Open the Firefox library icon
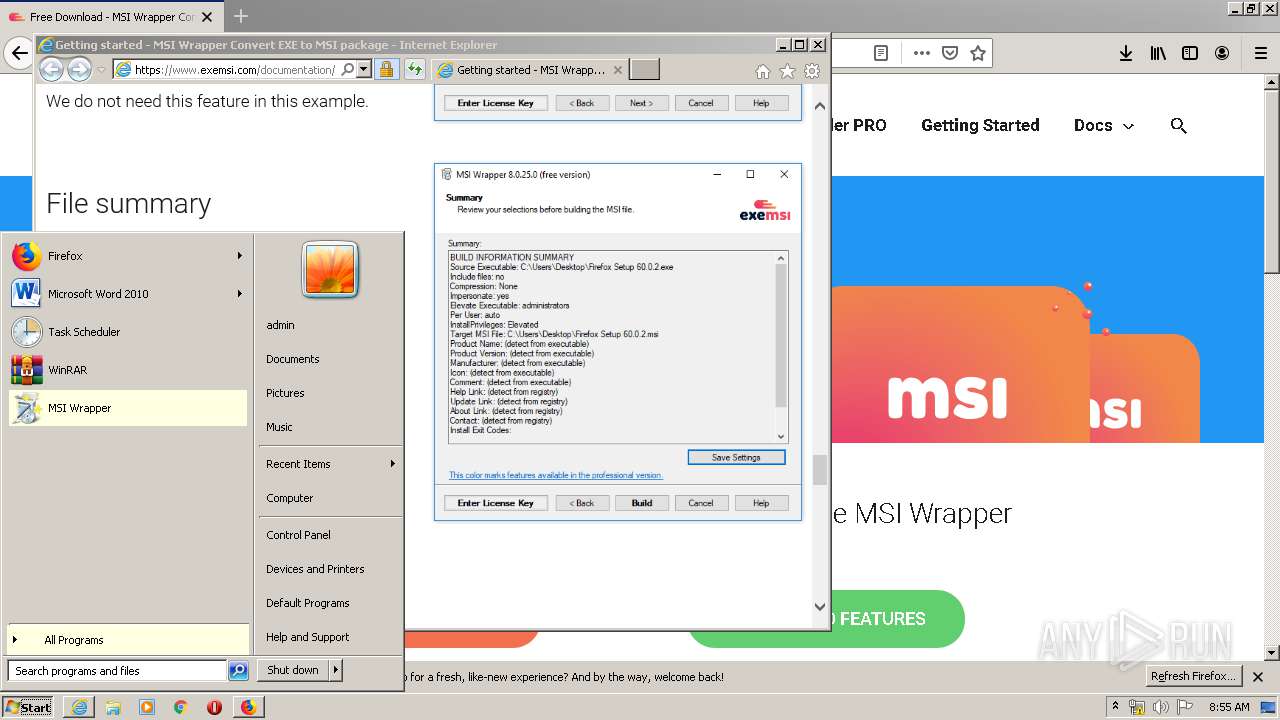1280x720 pixels. [x=1158, y=53]
